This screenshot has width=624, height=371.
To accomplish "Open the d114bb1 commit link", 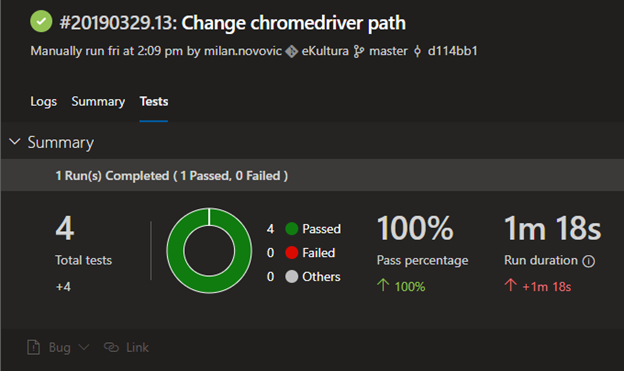I will pos(452,51).
